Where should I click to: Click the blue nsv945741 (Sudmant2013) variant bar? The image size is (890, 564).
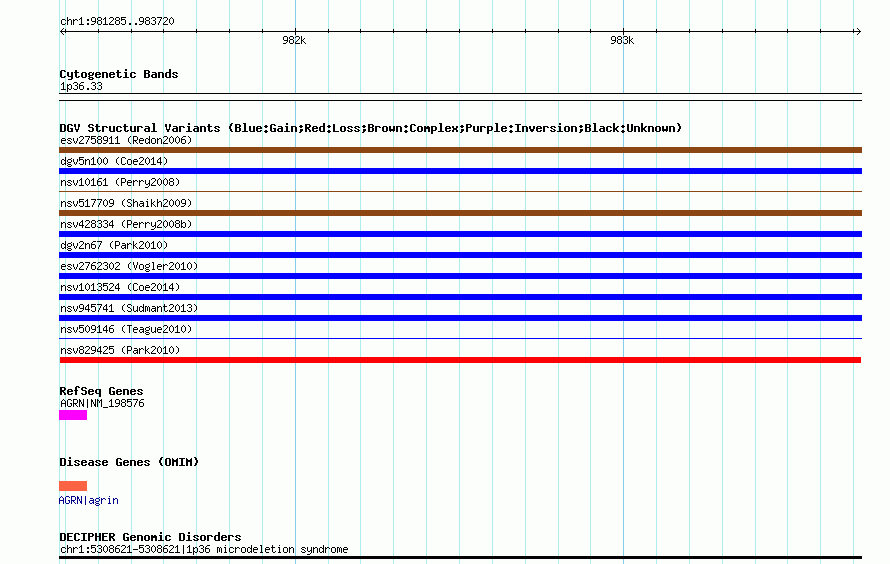coord(460,318)
